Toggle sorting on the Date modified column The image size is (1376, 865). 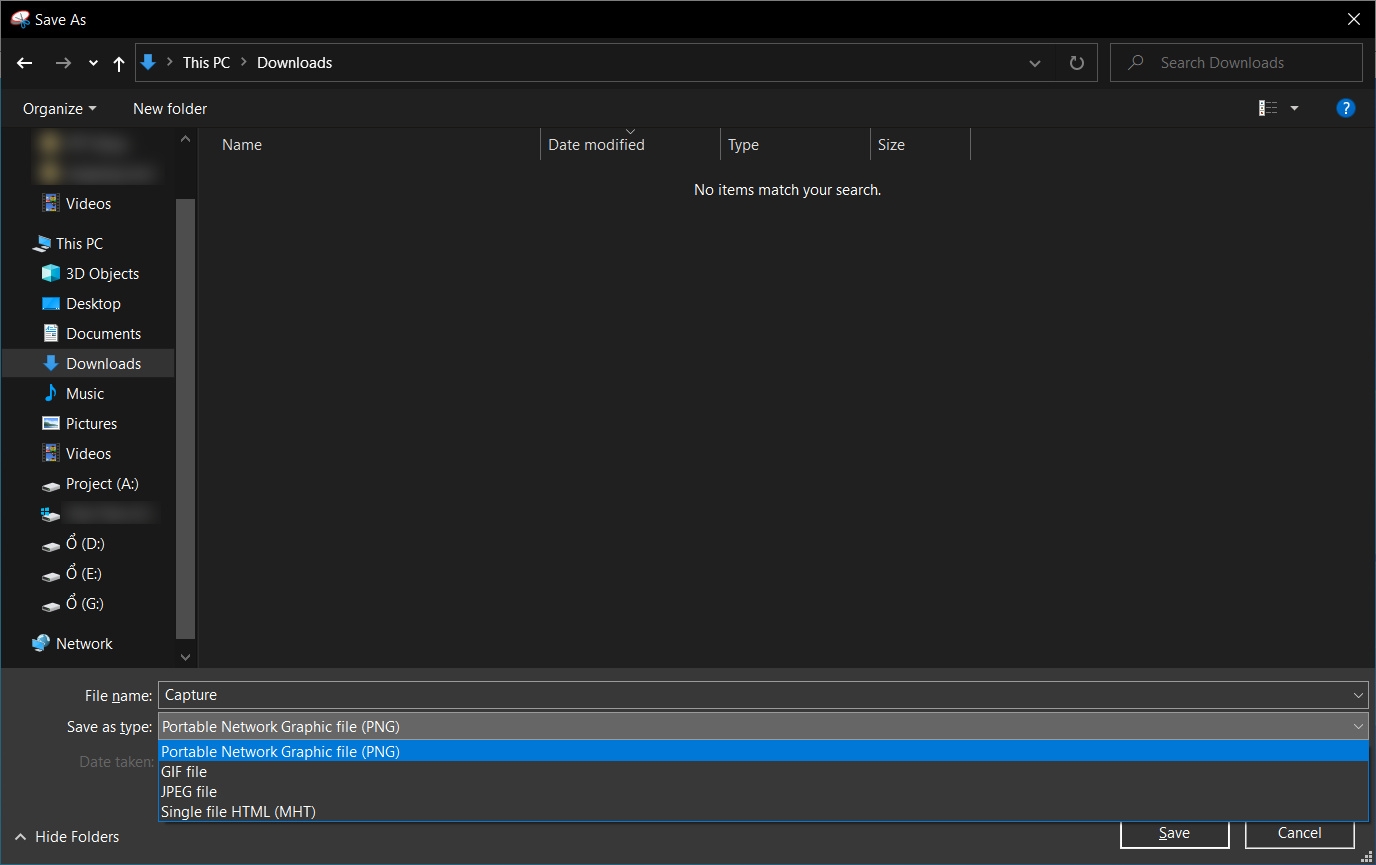tap(595, 144)
